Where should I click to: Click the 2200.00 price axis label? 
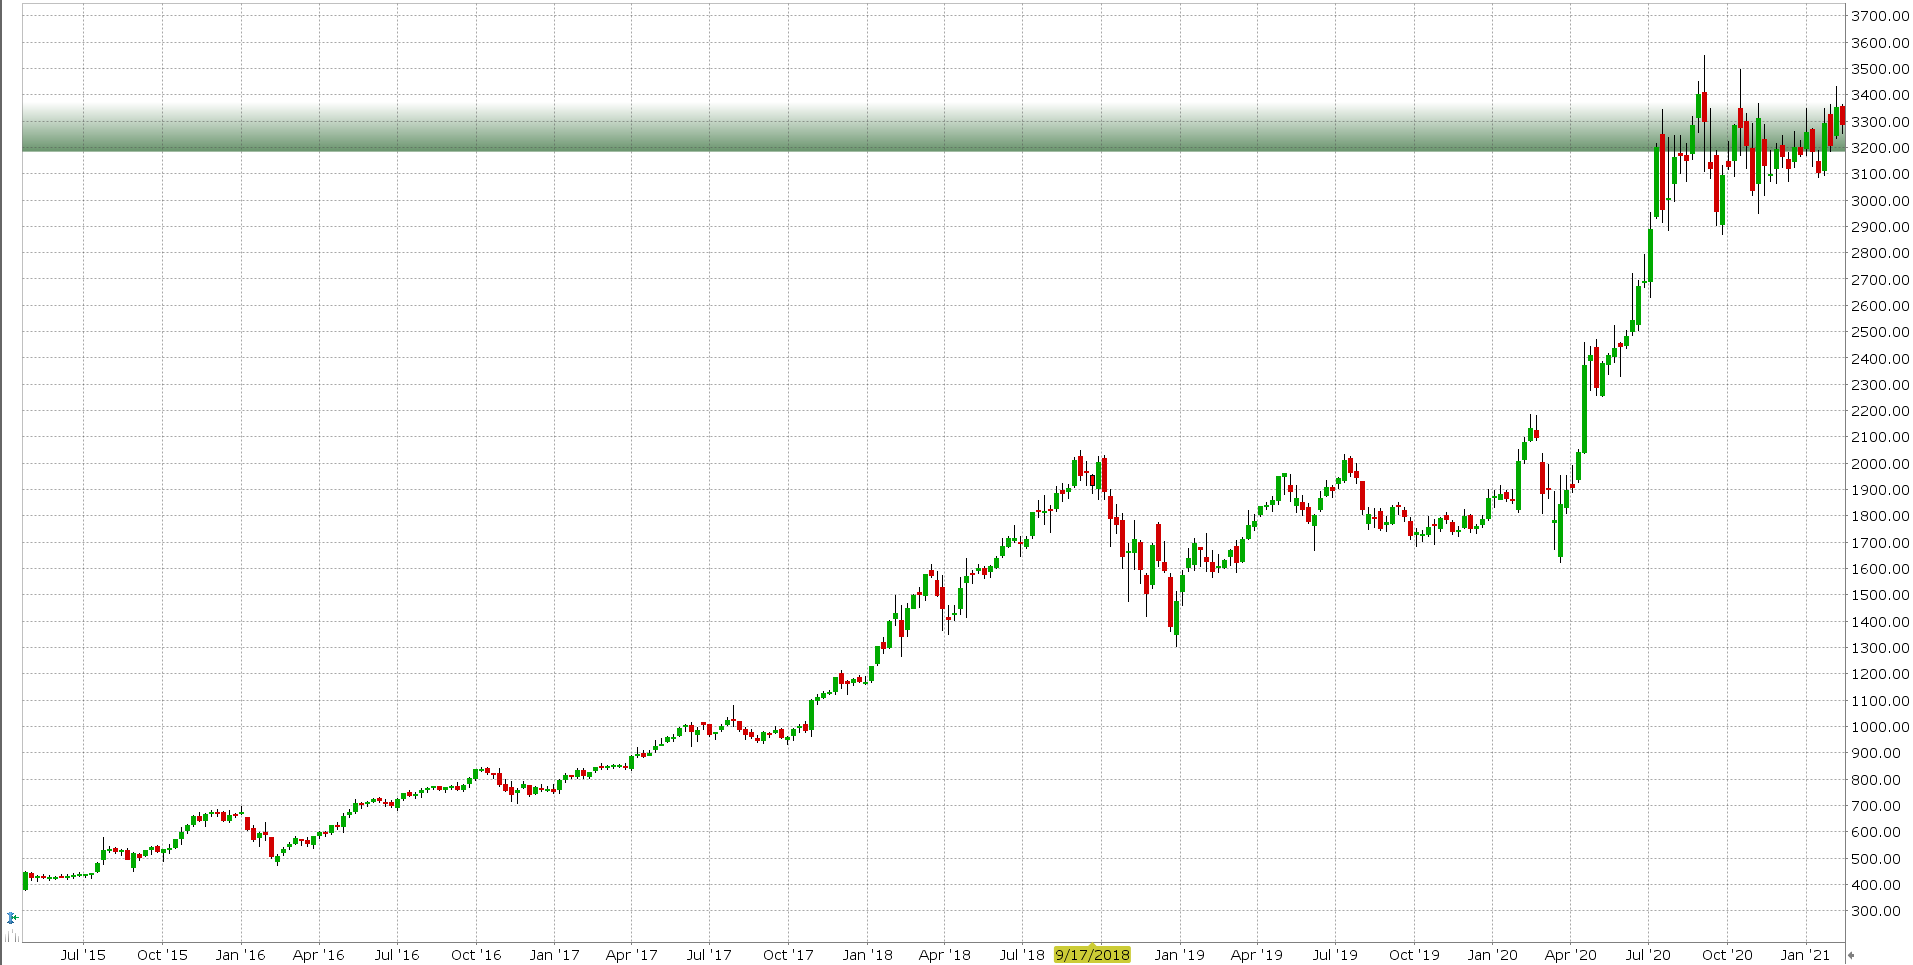point(1880,411)
